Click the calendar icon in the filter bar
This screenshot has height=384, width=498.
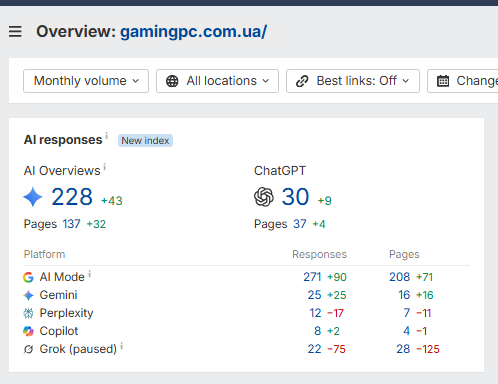443,81
